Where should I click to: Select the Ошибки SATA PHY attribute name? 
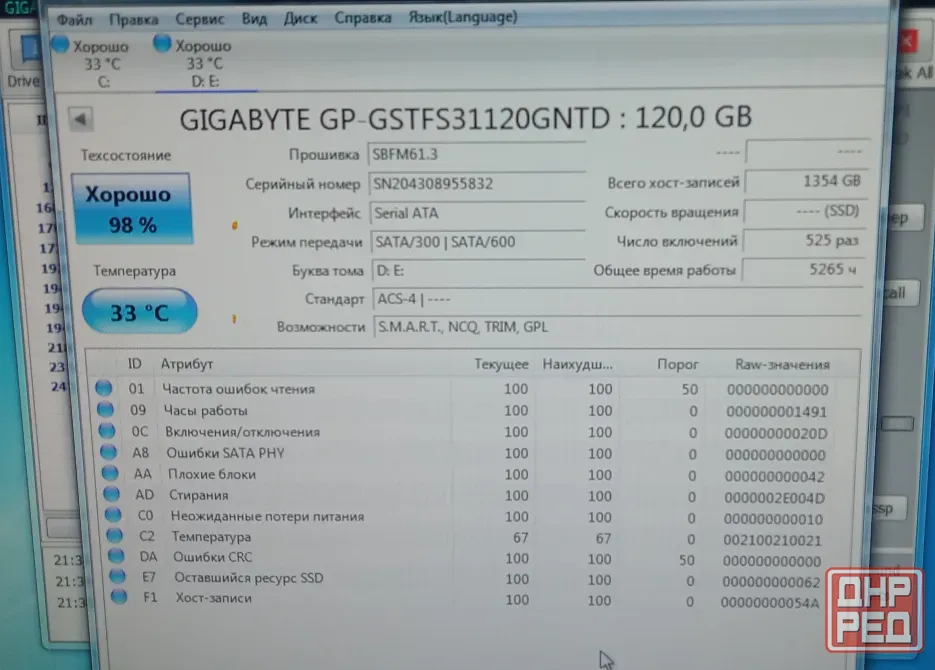pyautogui.click(x=225, y=453)
